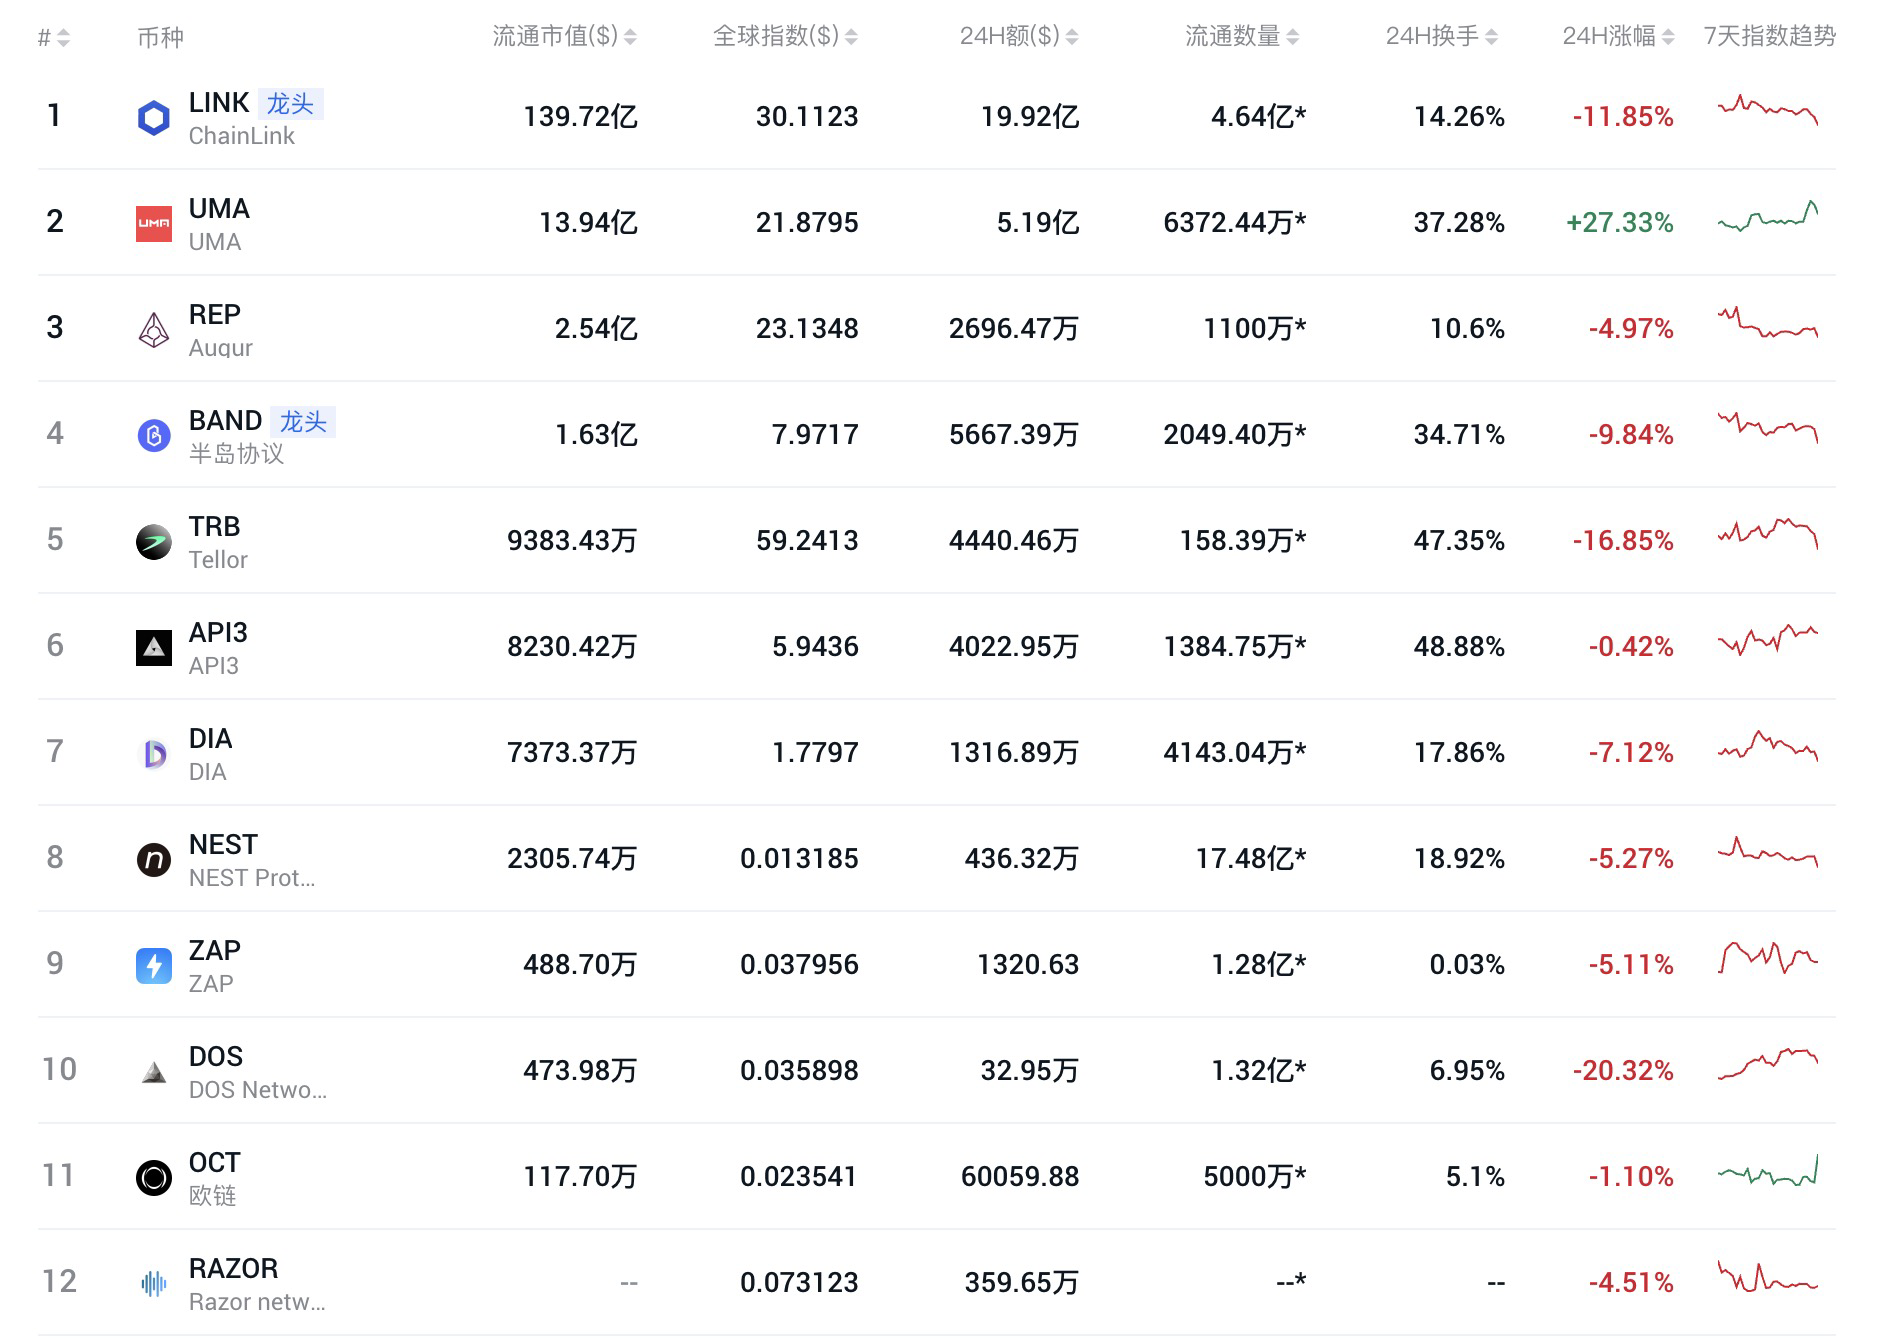Click the ChainLink LINK coin logo
Image resolution: width=1888 pixels, height=1338 pixels.
153,118
